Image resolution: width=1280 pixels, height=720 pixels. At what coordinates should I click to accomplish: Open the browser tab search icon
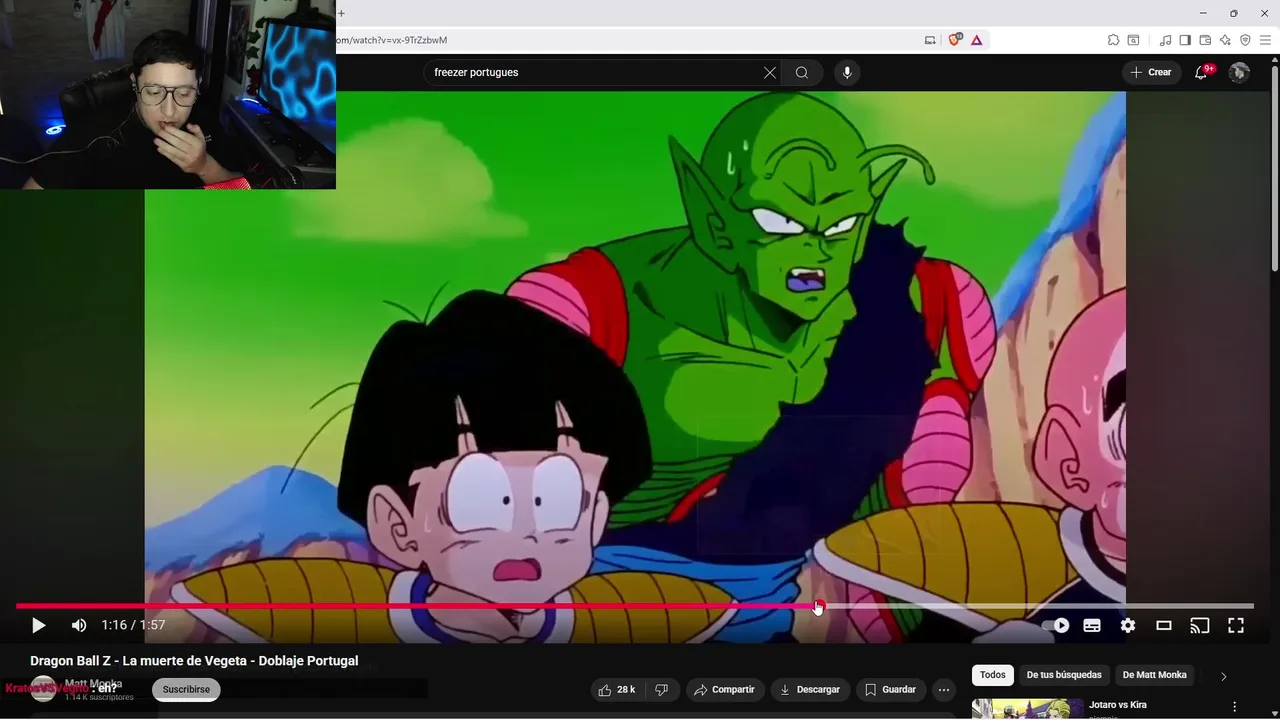click(x=1133, y=40)
